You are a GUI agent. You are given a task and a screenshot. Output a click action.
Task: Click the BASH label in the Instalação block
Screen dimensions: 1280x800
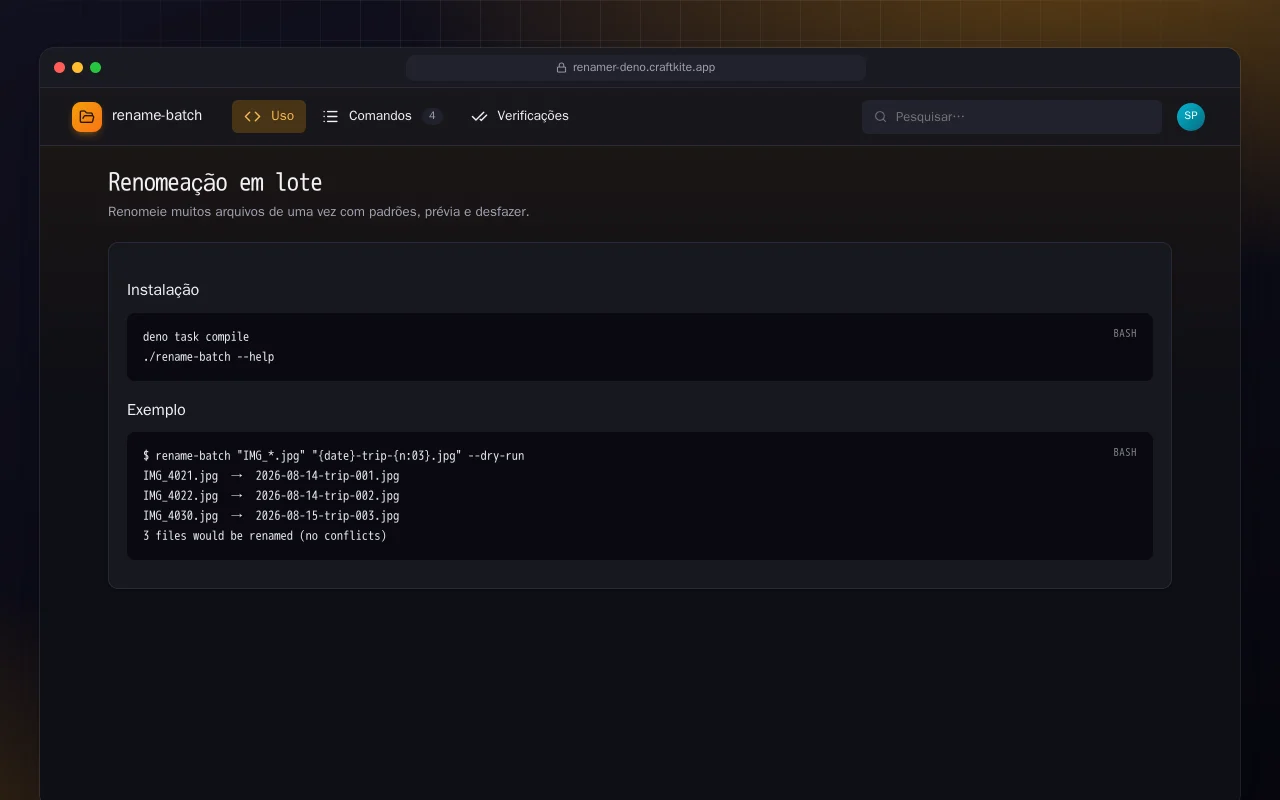pos(1125,333)
